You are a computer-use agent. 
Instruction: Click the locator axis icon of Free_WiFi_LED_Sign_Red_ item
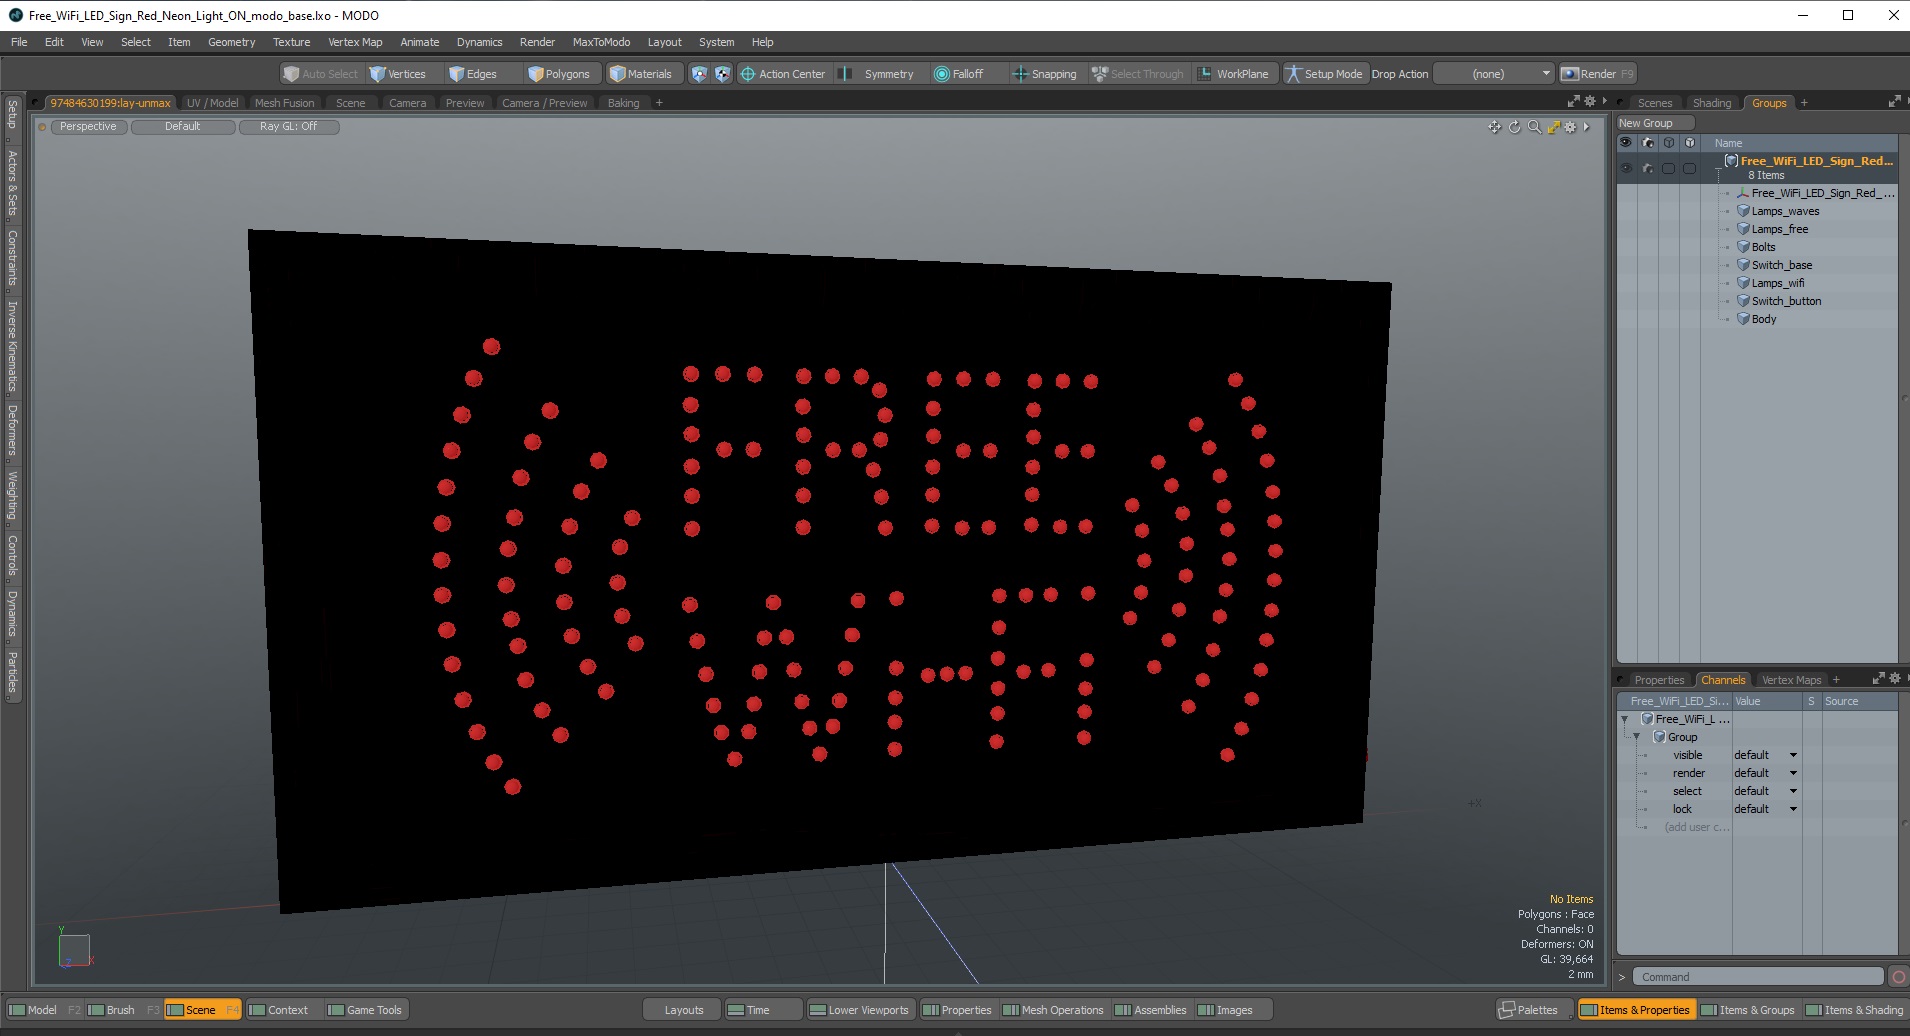1743,193
